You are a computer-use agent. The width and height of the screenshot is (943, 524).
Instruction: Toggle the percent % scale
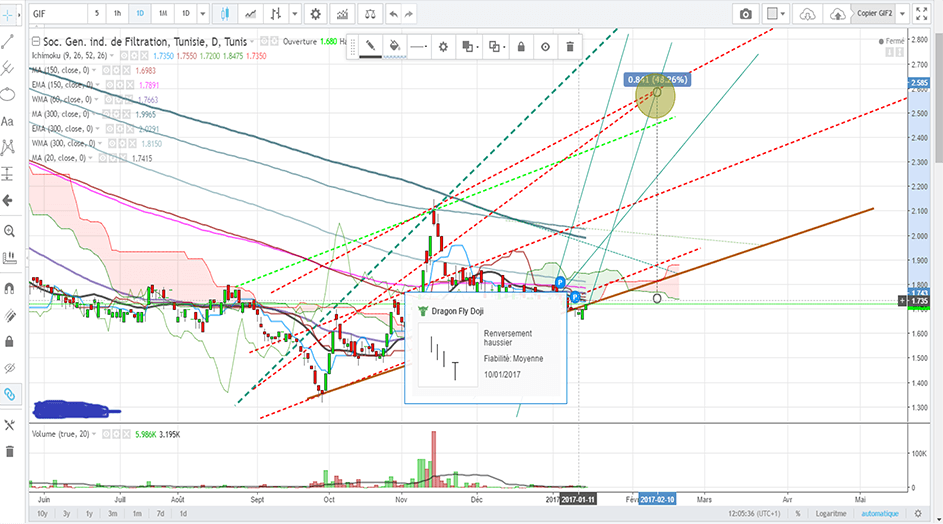click(798, 514)
